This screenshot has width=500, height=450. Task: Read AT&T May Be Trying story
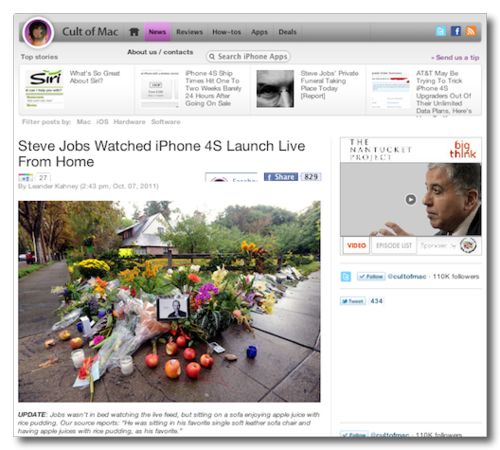click(444, 92)
